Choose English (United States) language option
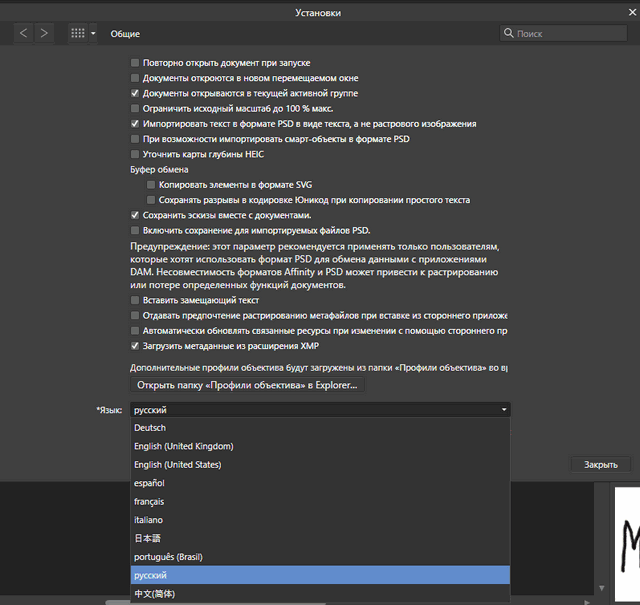 (177, 465)
